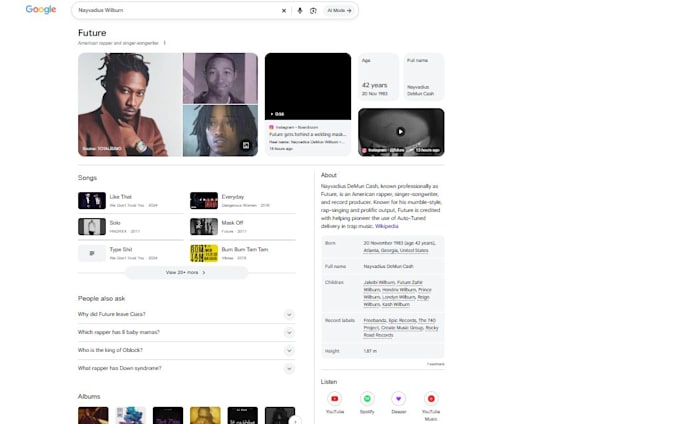Click Height 1.87 m value
Image resolution: width=680 pixels, height=424 pixels.
coord(370,351)
